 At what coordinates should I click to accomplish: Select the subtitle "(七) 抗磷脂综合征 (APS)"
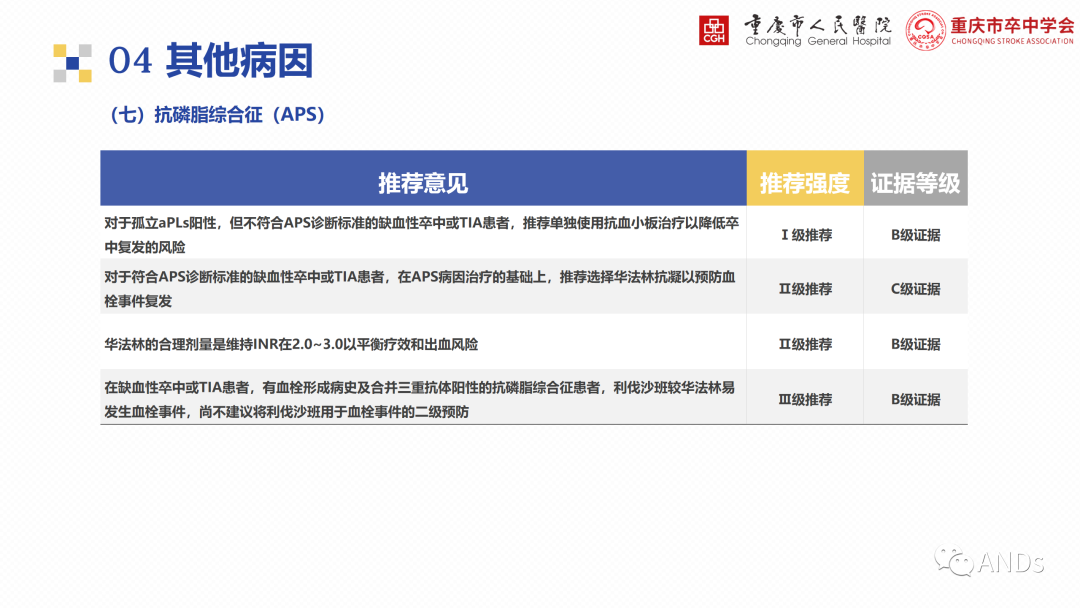[x=218, y=114]
